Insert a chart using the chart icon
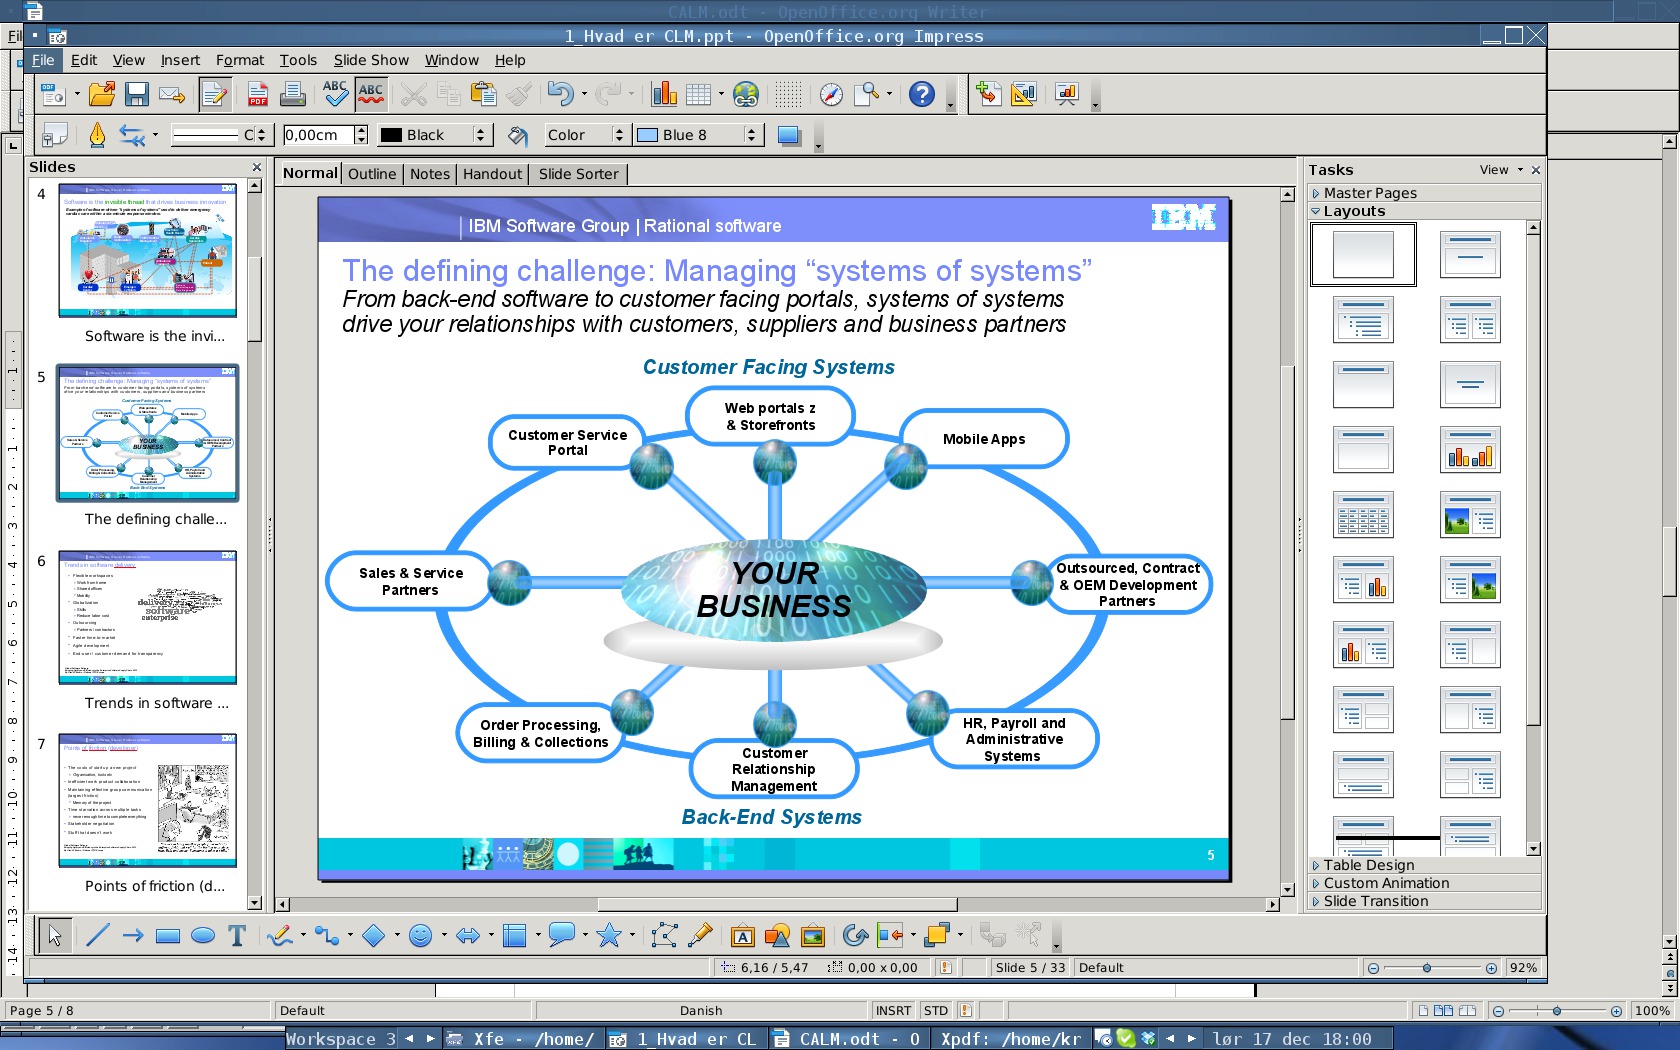 tap(664, 95)
